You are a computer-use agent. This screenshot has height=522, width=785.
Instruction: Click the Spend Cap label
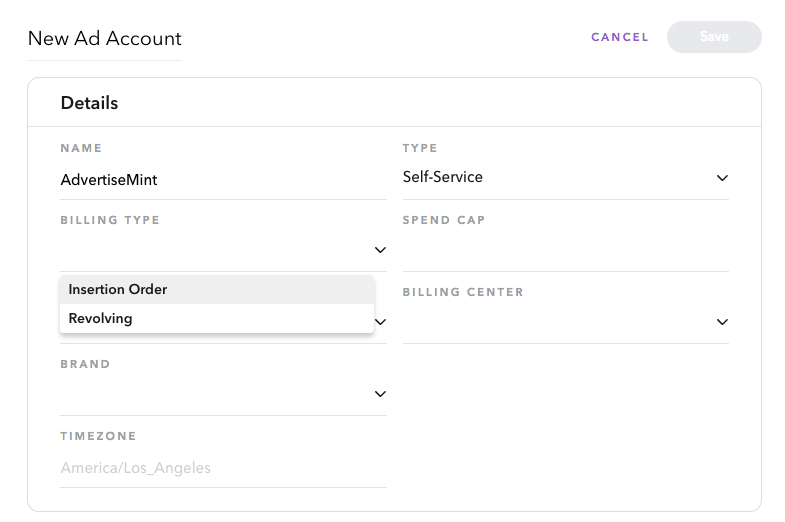coord(444,220)
